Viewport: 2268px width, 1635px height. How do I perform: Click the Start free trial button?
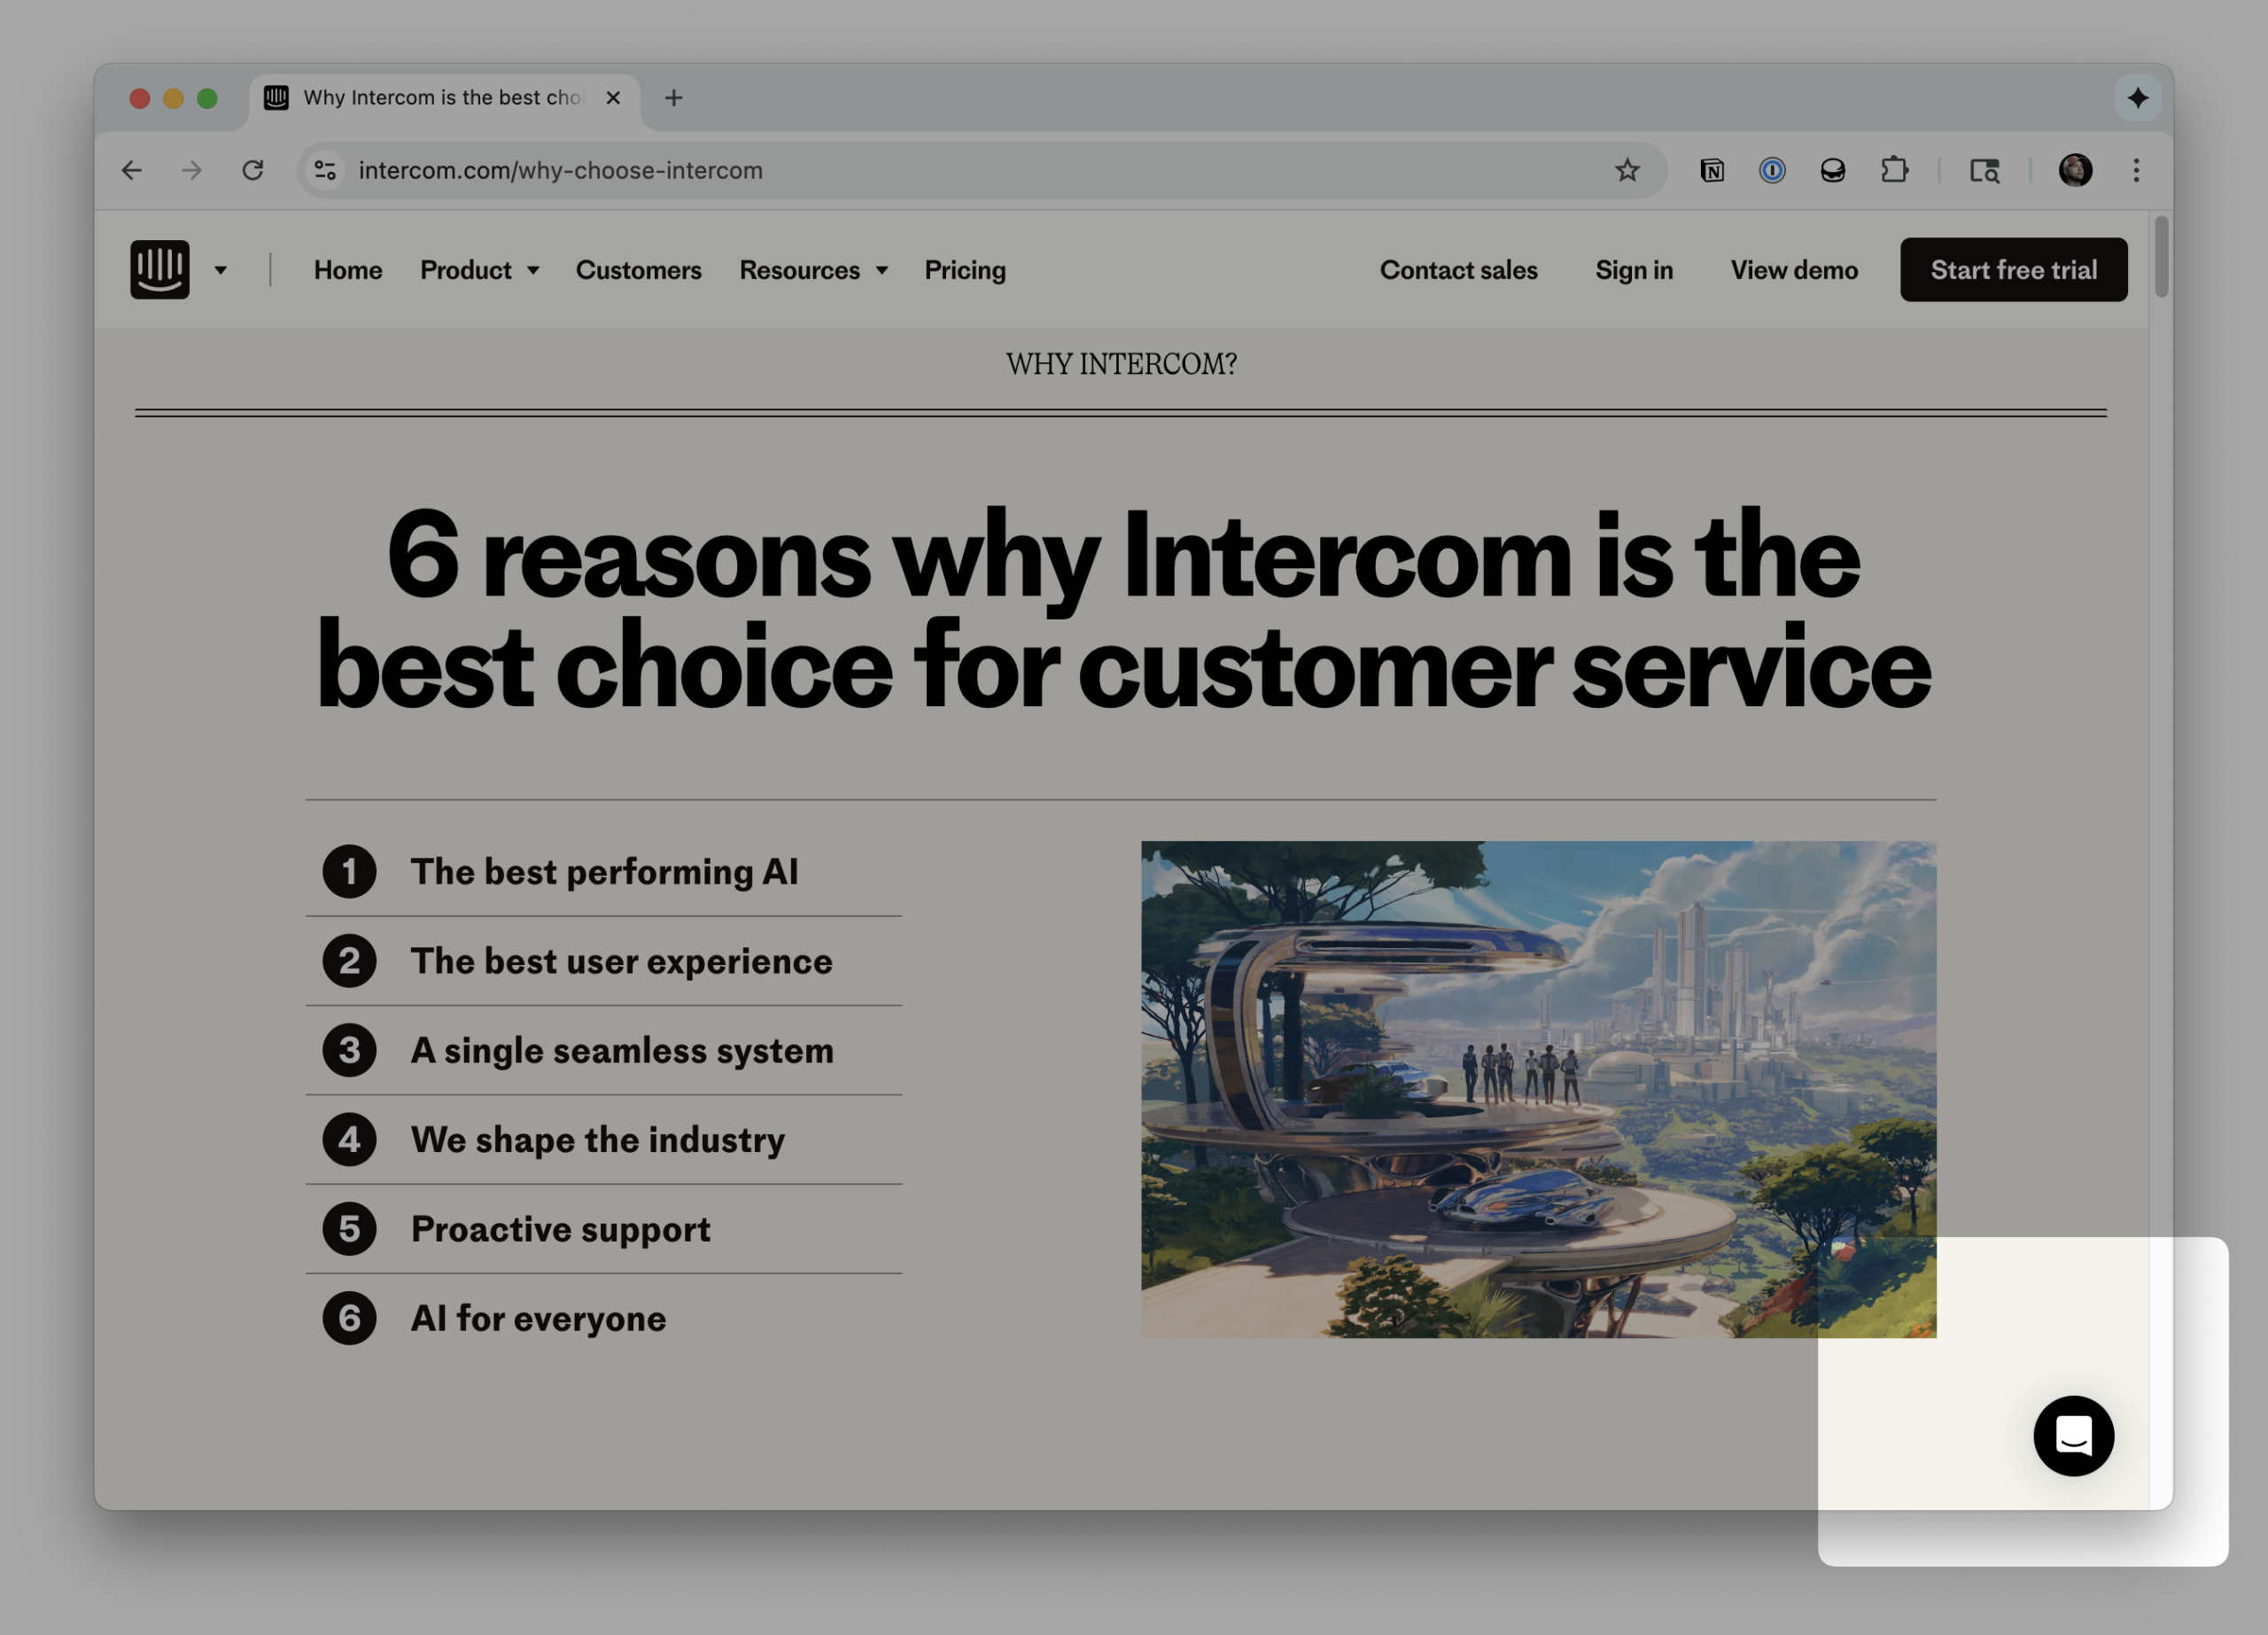click(2013, 269)
